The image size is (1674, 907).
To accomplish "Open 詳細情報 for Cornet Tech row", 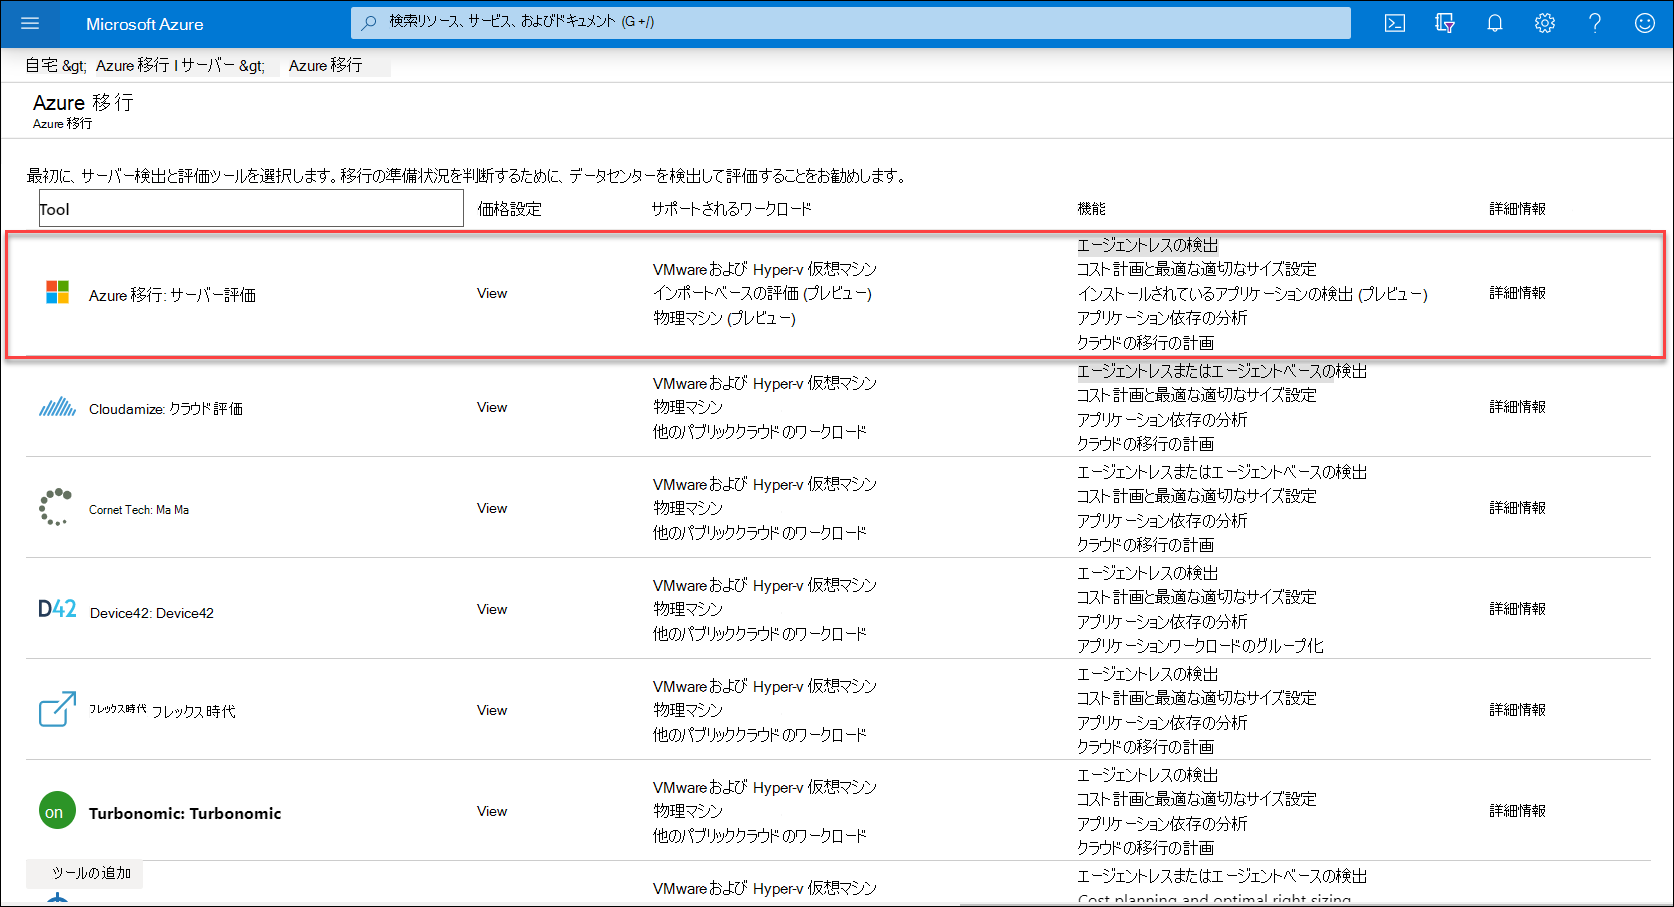I will pos(1517,508).
